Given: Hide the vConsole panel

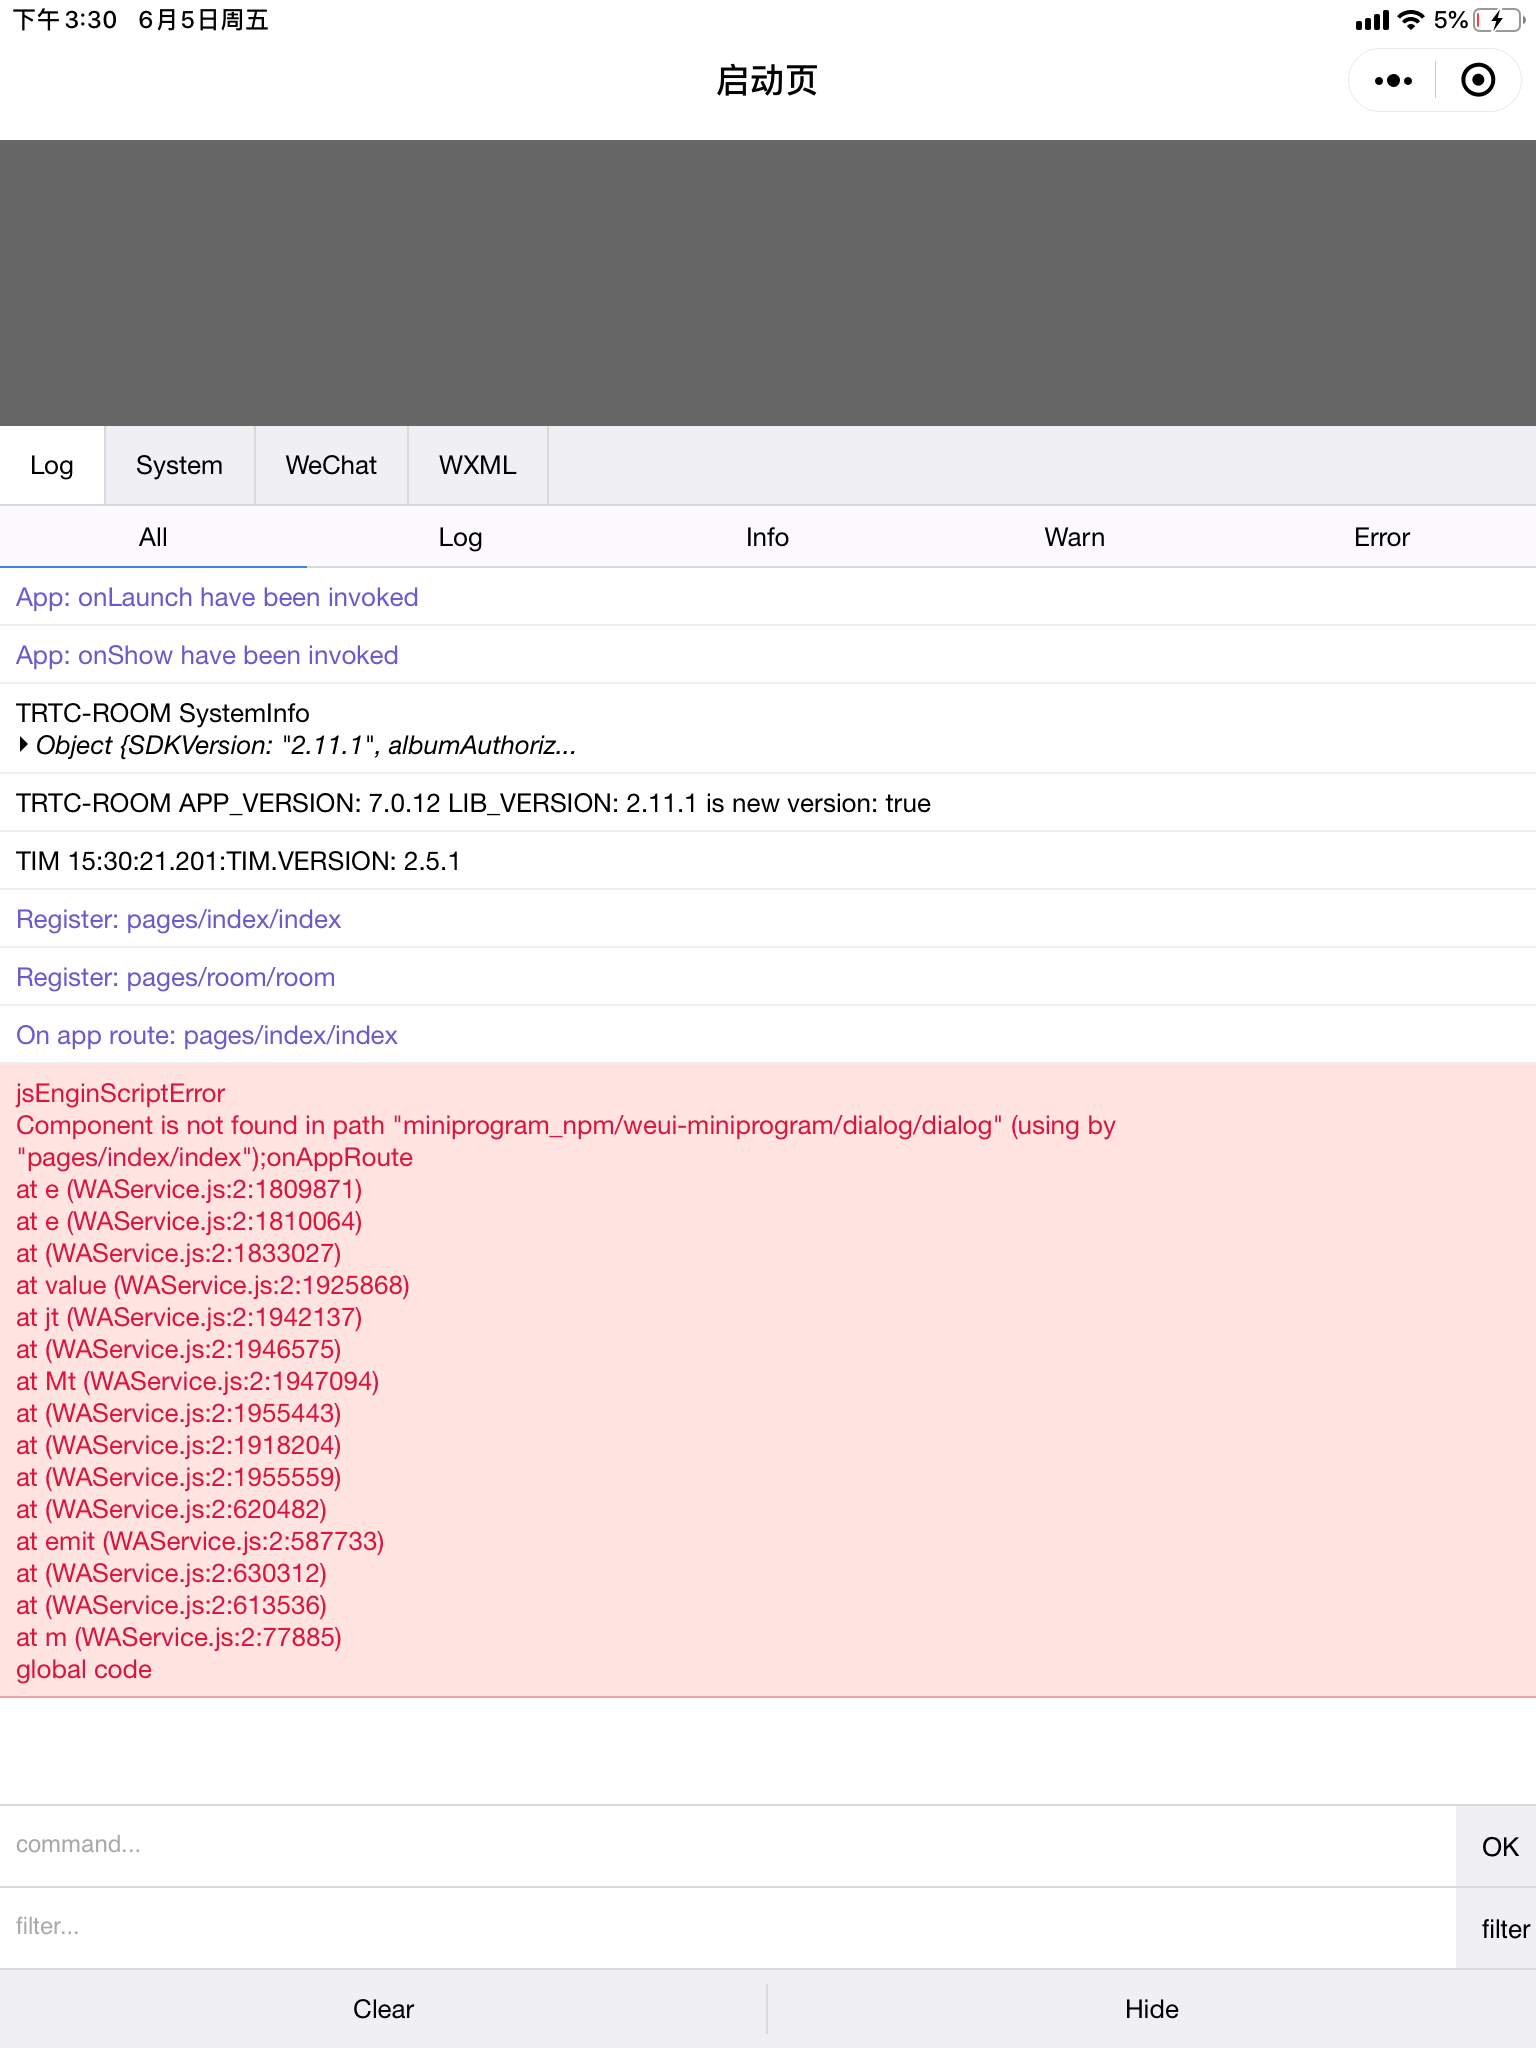Looking at the screenshot, I should click(x=1152, y=2009).
